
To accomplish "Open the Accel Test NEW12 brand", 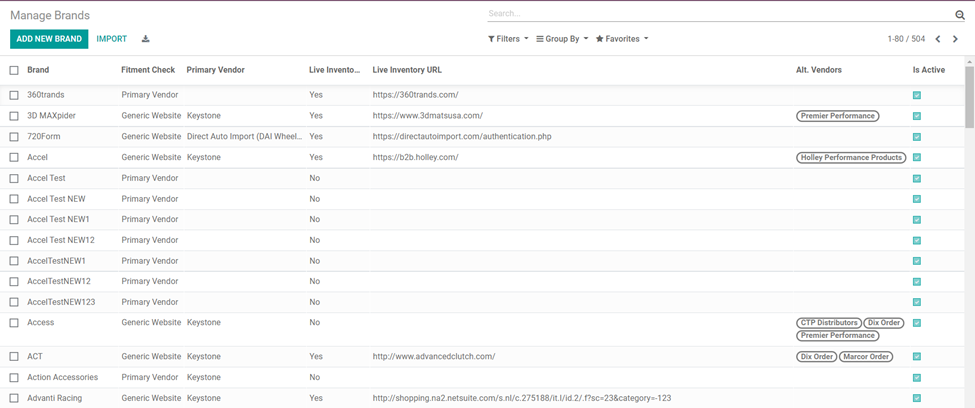I will click(x=61, y=240).
